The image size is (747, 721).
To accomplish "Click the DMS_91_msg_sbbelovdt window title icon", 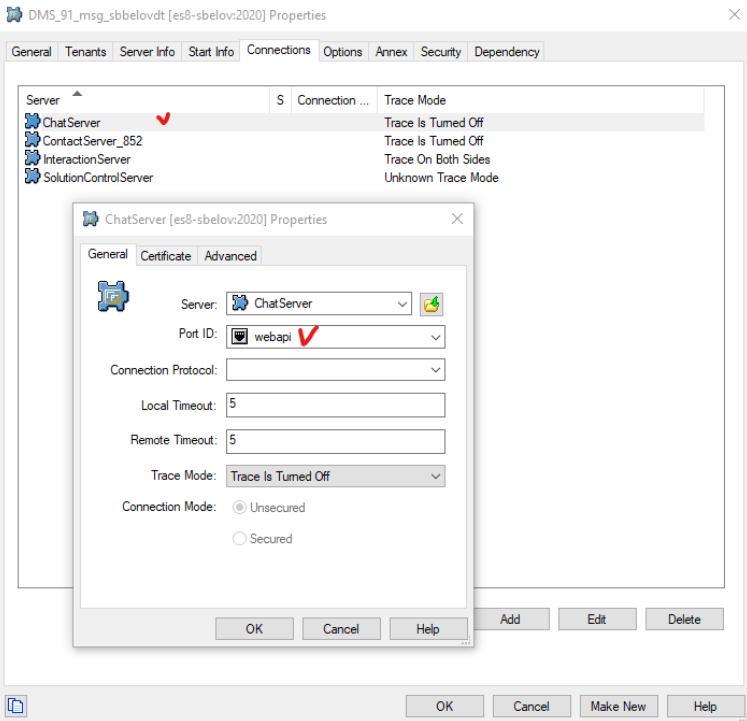I will [14, 15].
